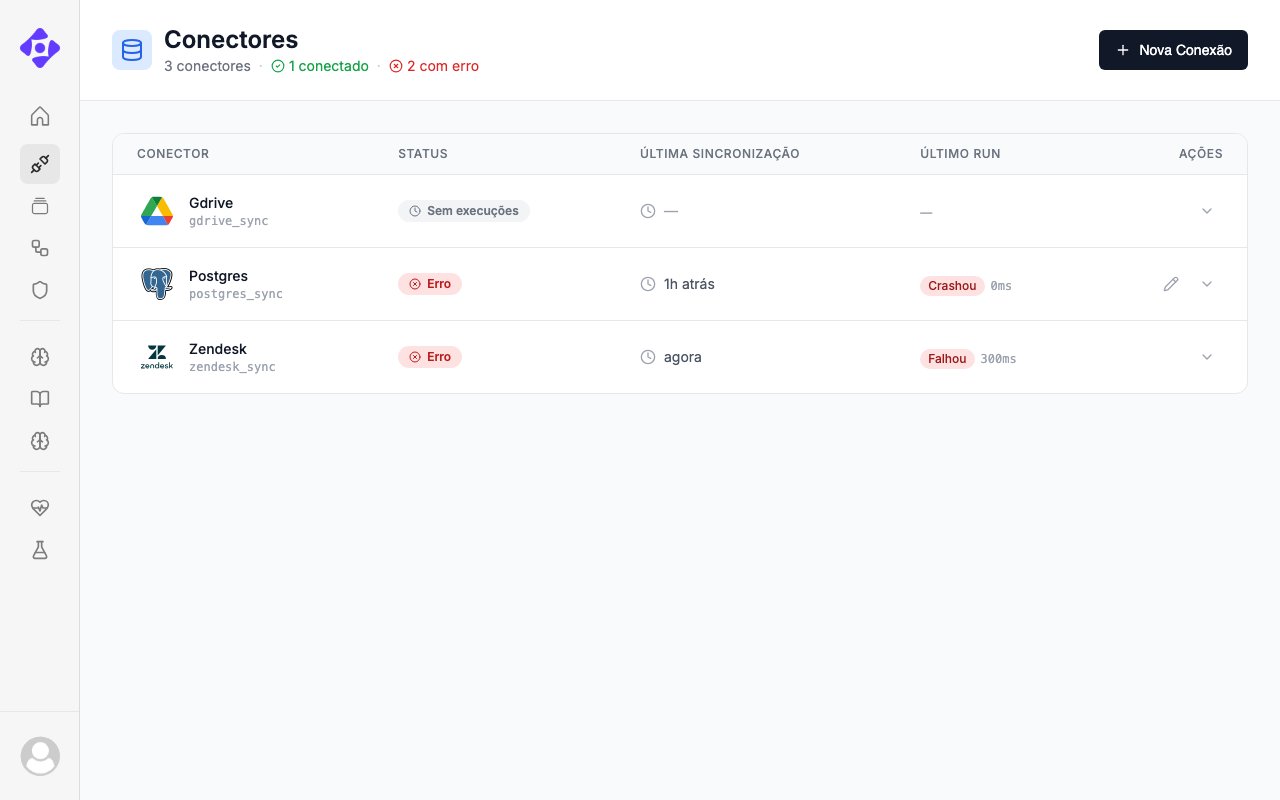Image resolution: width=1280 pixels, height=800 pixels.
Task: Expand the Zendesk row chevron
Action: click(1207, 357)
